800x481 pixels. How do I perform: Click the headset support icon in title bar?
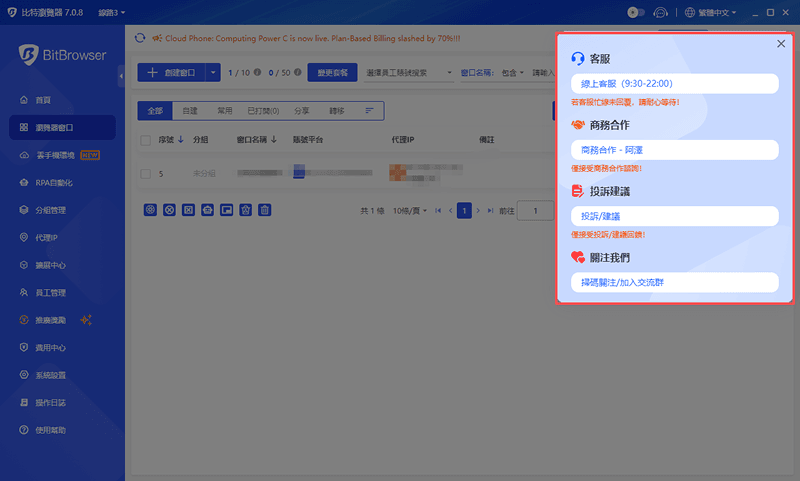coord(661,12)
